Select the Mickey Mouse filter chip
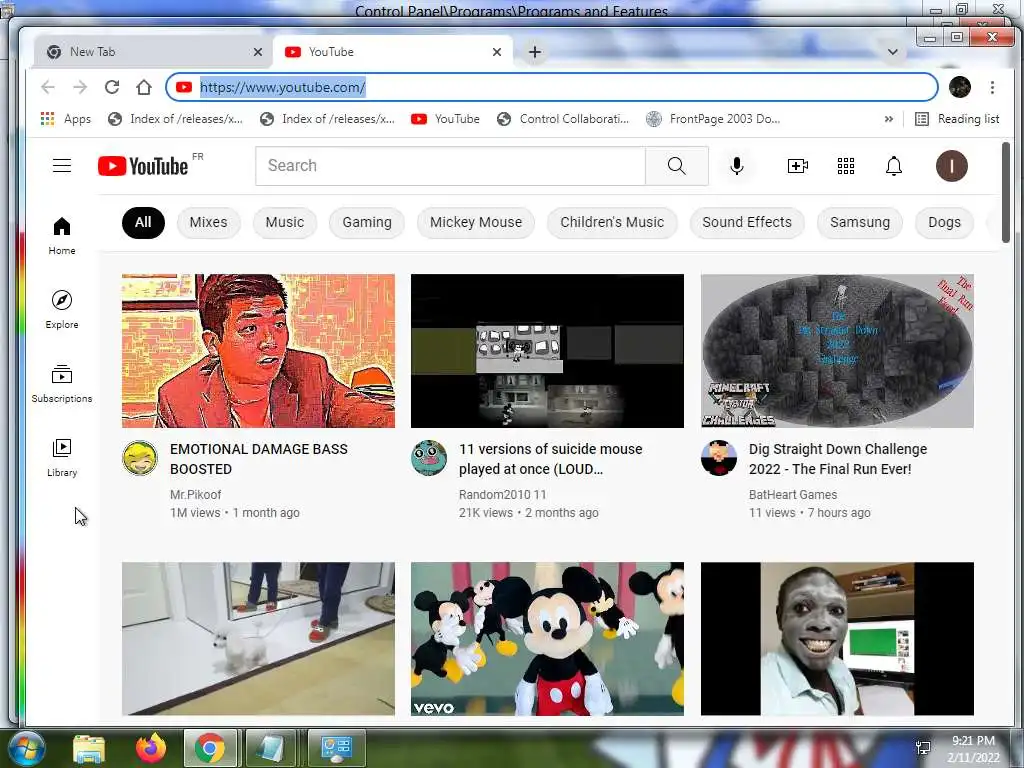 coord(475,222)
